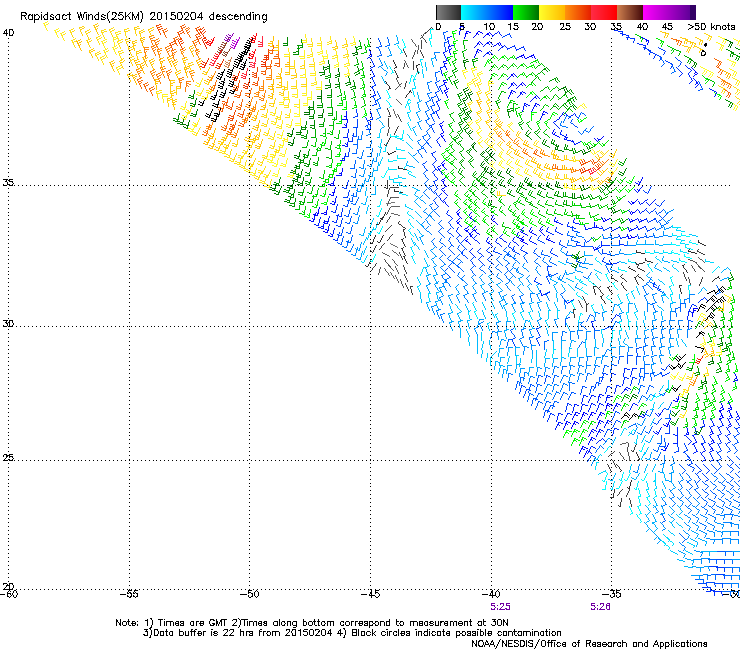Click the '-35' longitude axis label
This screenshot has height=650, width=740.
click(x=612, y=594)
